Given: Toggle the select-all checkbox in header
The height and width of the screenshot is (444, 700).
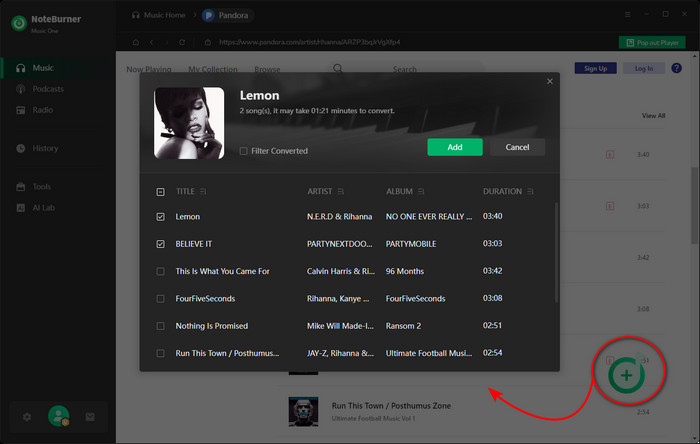Looking at the screenshot, I should coord(160,192).
